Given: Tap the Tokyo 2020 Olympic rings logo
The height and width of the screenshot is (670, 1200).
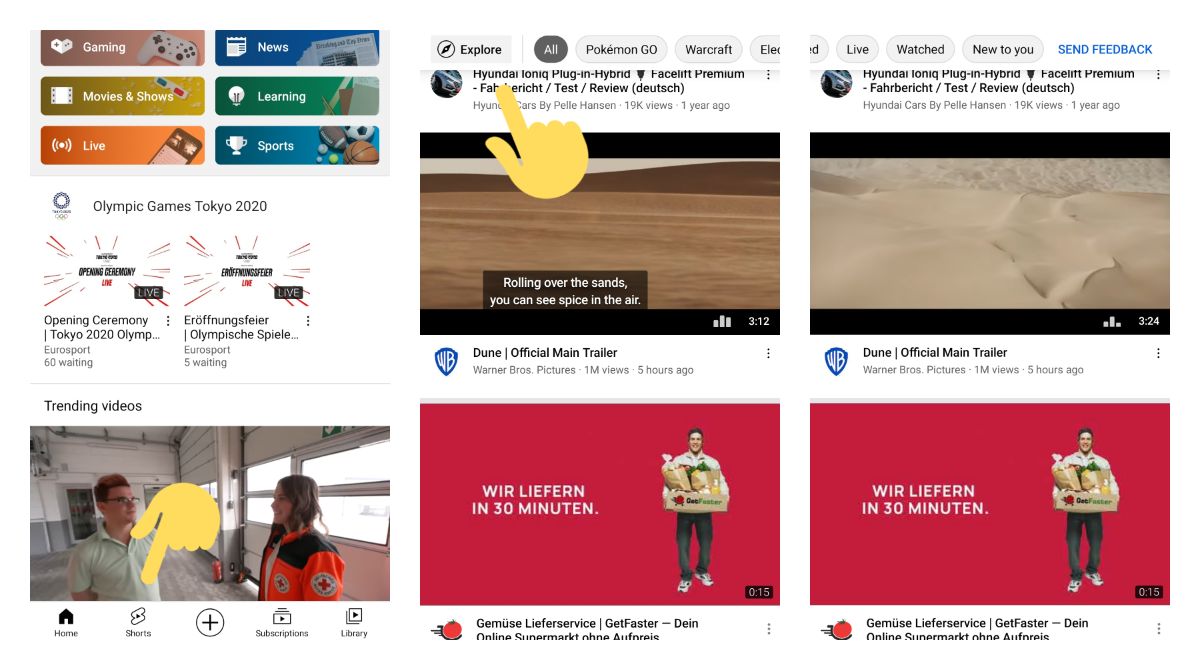Looking at the screenshot, I should click(x=61, y=206).
